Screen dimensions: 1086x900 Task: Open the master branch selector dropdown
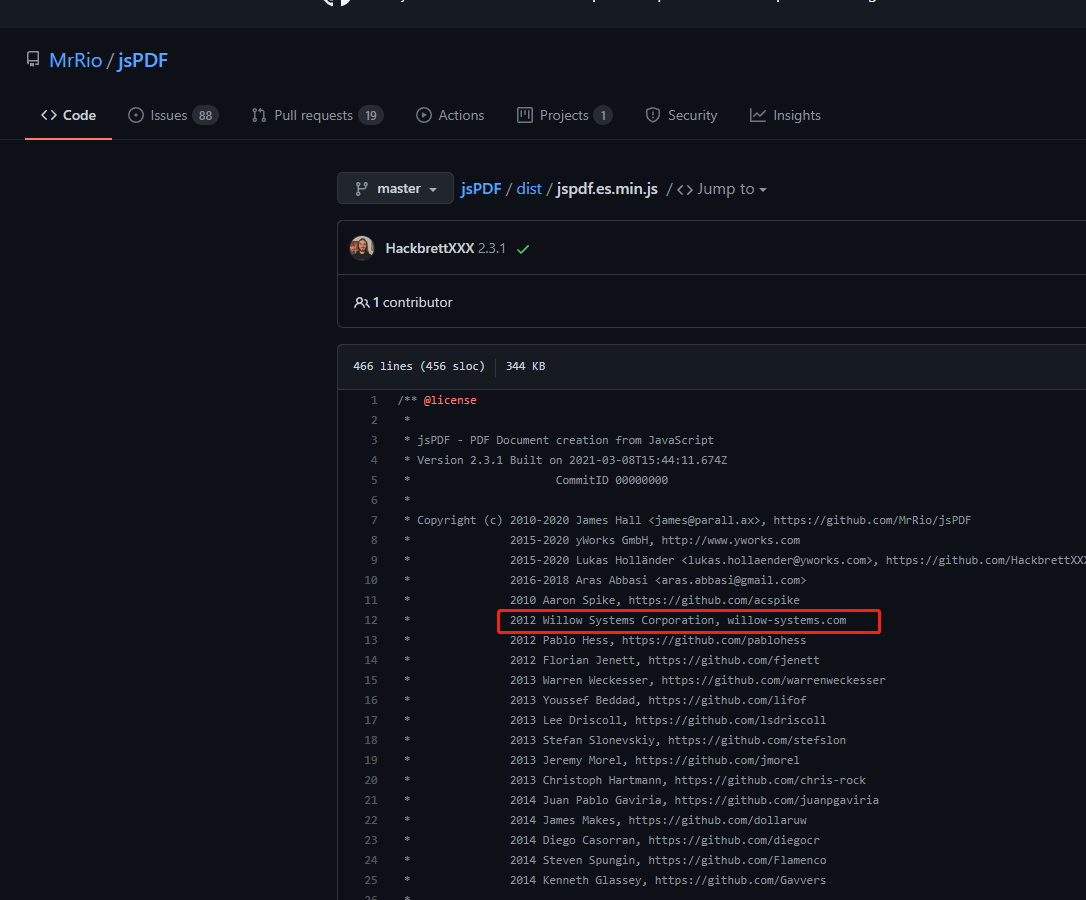pos(396,188)
